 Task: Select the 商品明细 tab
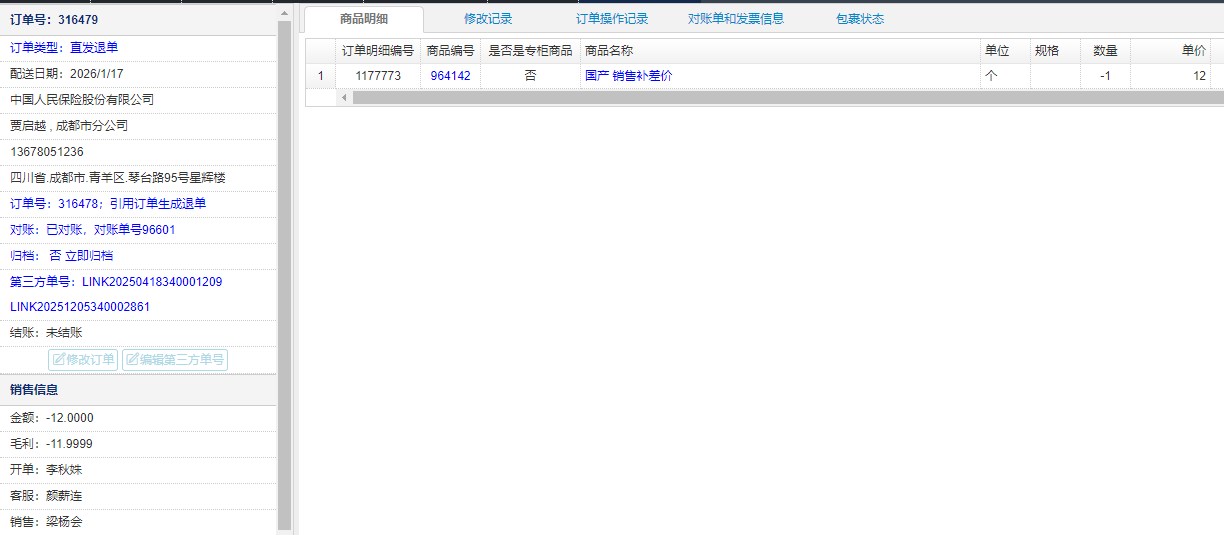364,19
